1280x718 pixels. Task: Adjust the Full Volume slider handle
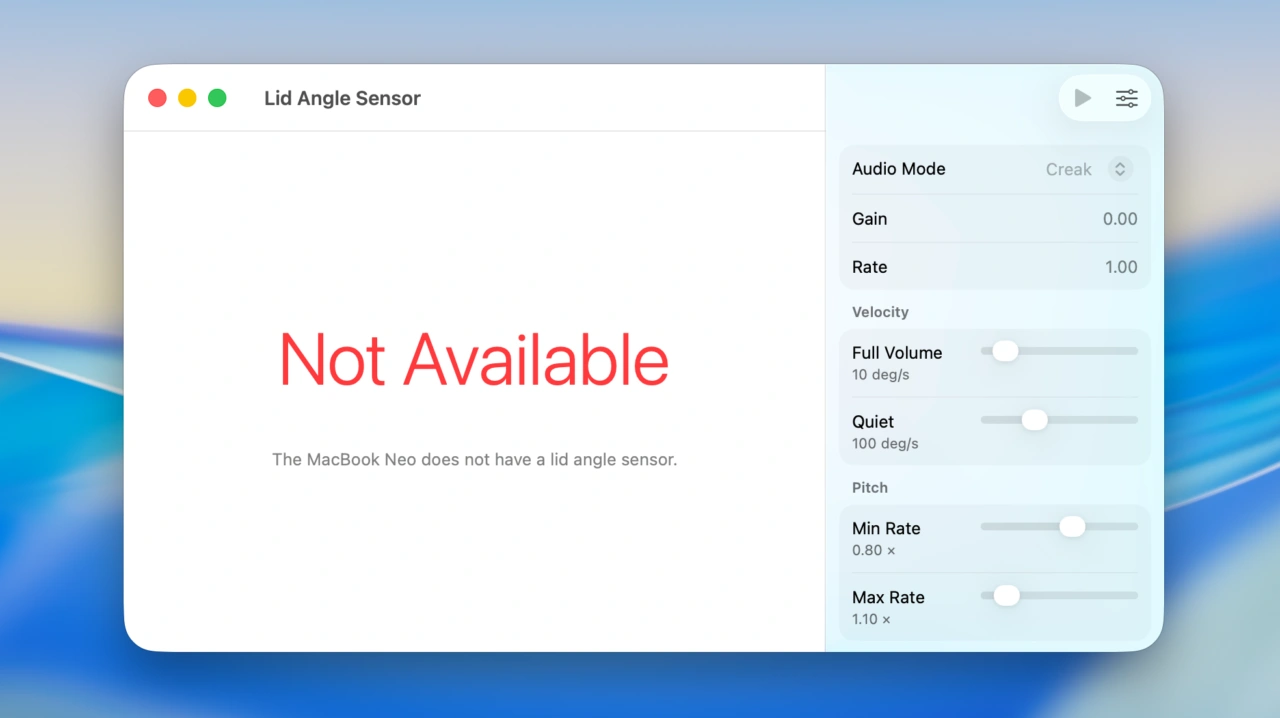pyautogui.click(x=1005, y=351)
